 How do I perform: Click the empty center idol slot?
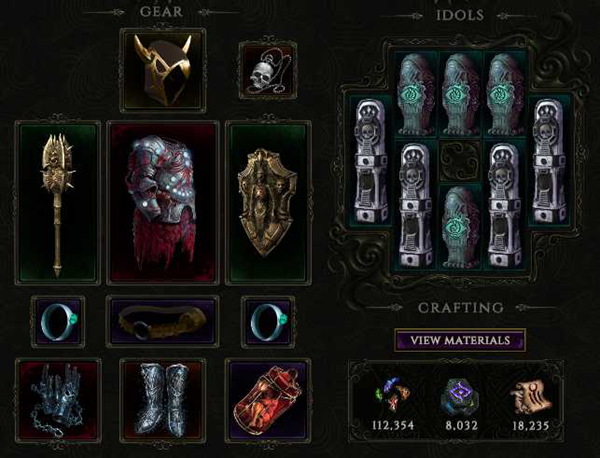point(460,160)
